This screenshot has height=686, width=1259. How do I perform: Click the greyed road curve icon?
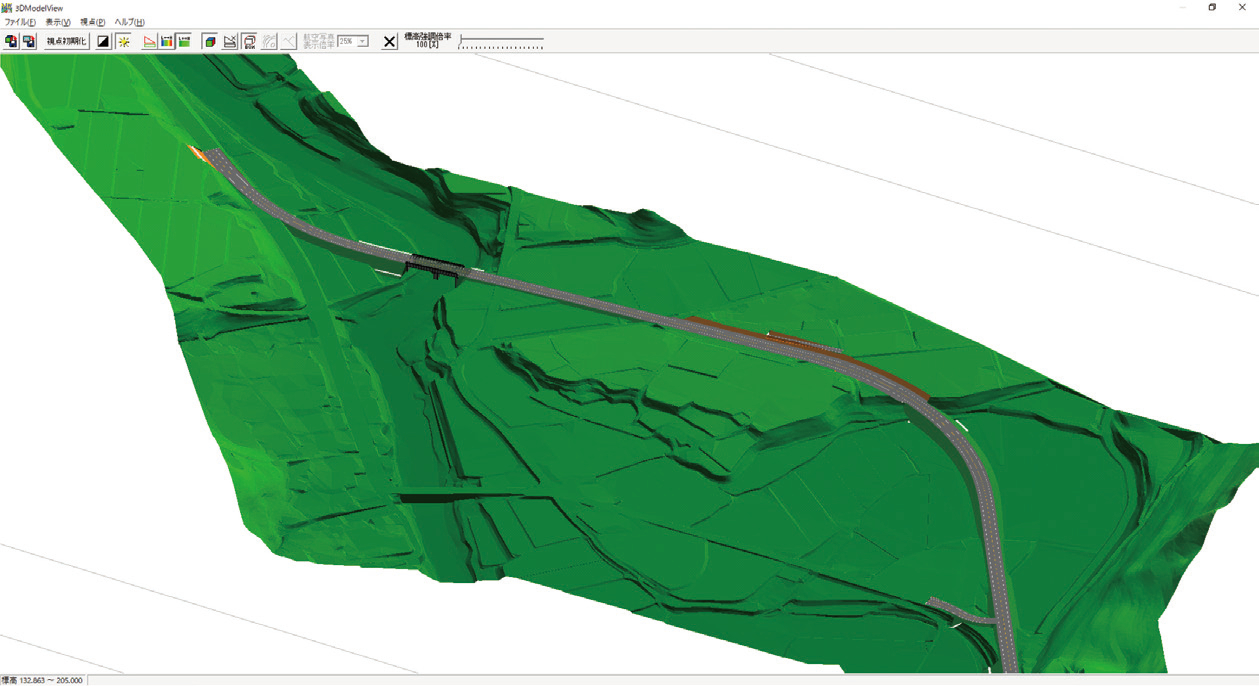tap(269, 42)
